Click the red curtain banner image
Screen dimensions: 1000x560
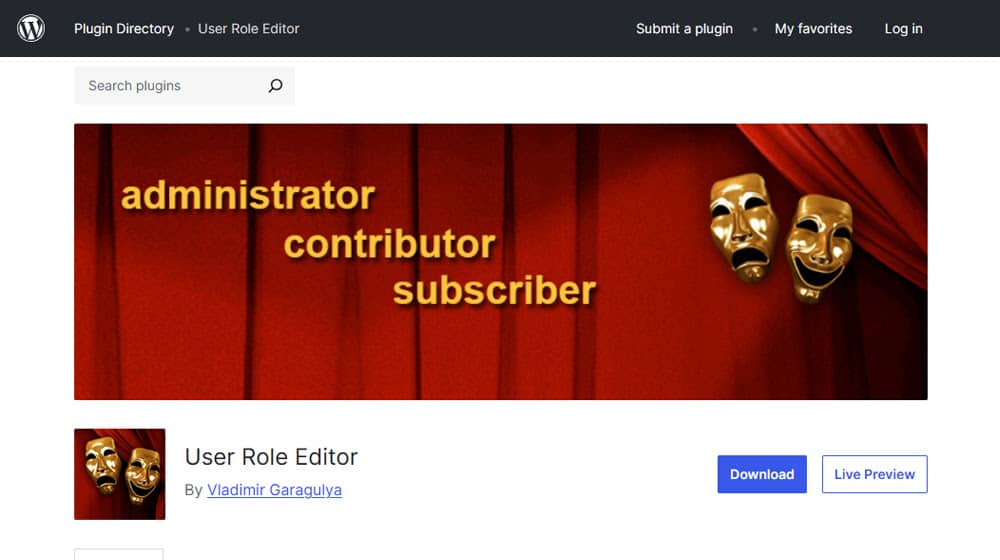coord(501,262)
